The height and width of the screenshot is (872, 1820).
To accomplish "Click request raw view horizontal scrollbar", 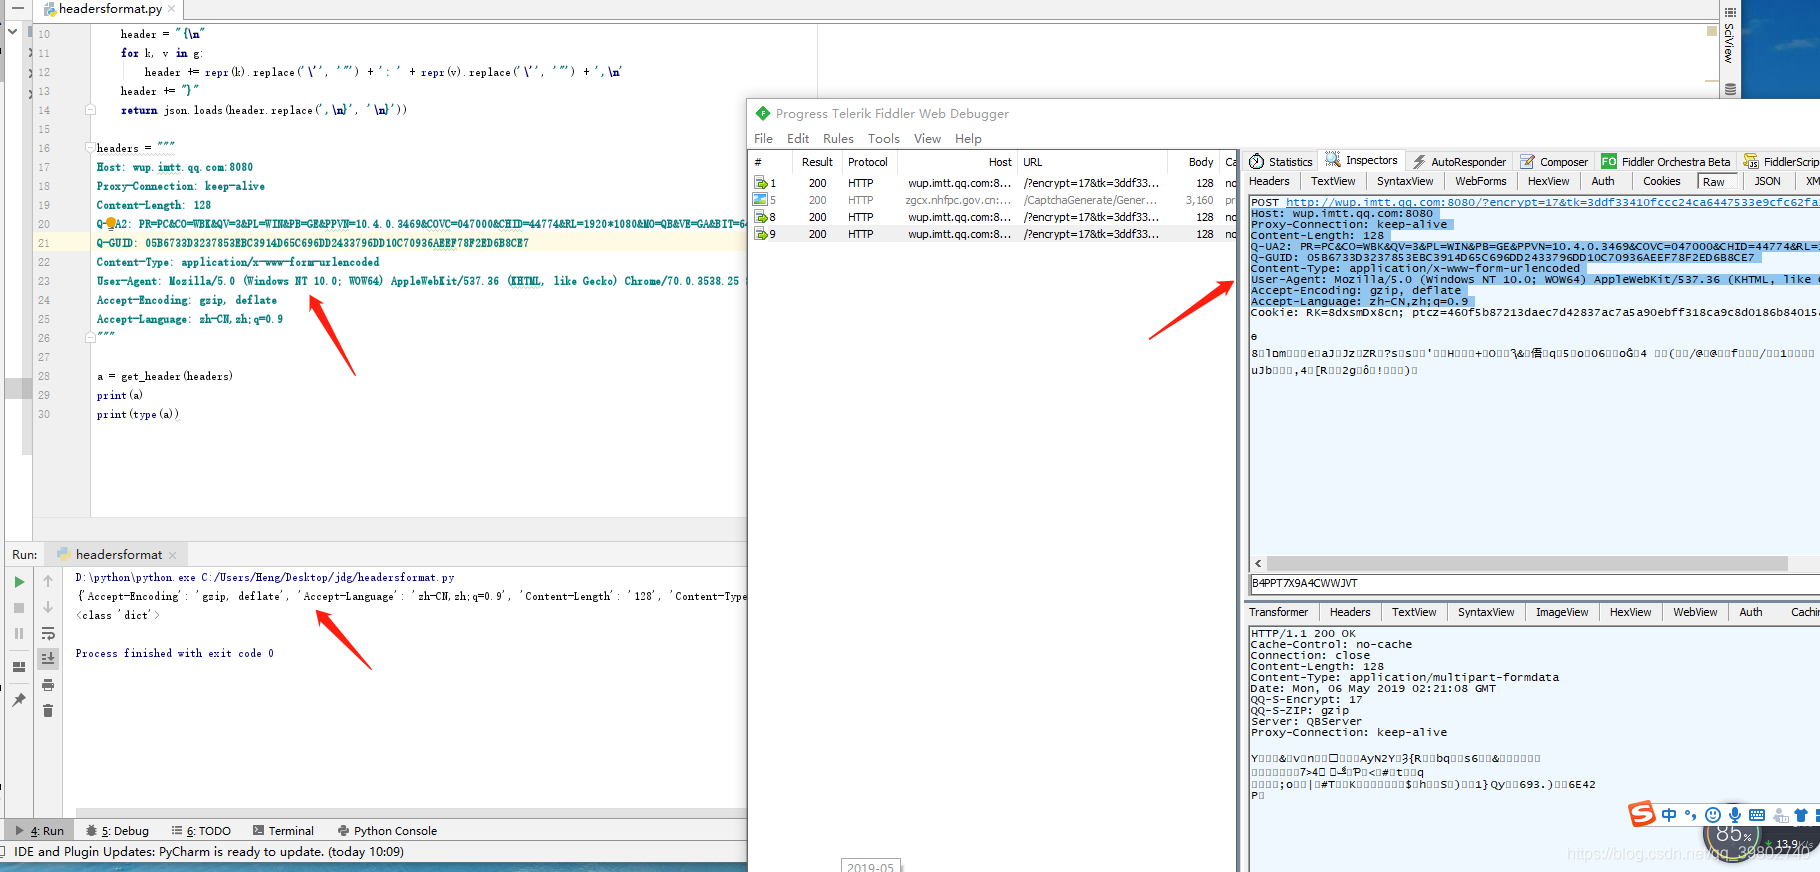I will tap(1526, 564).
